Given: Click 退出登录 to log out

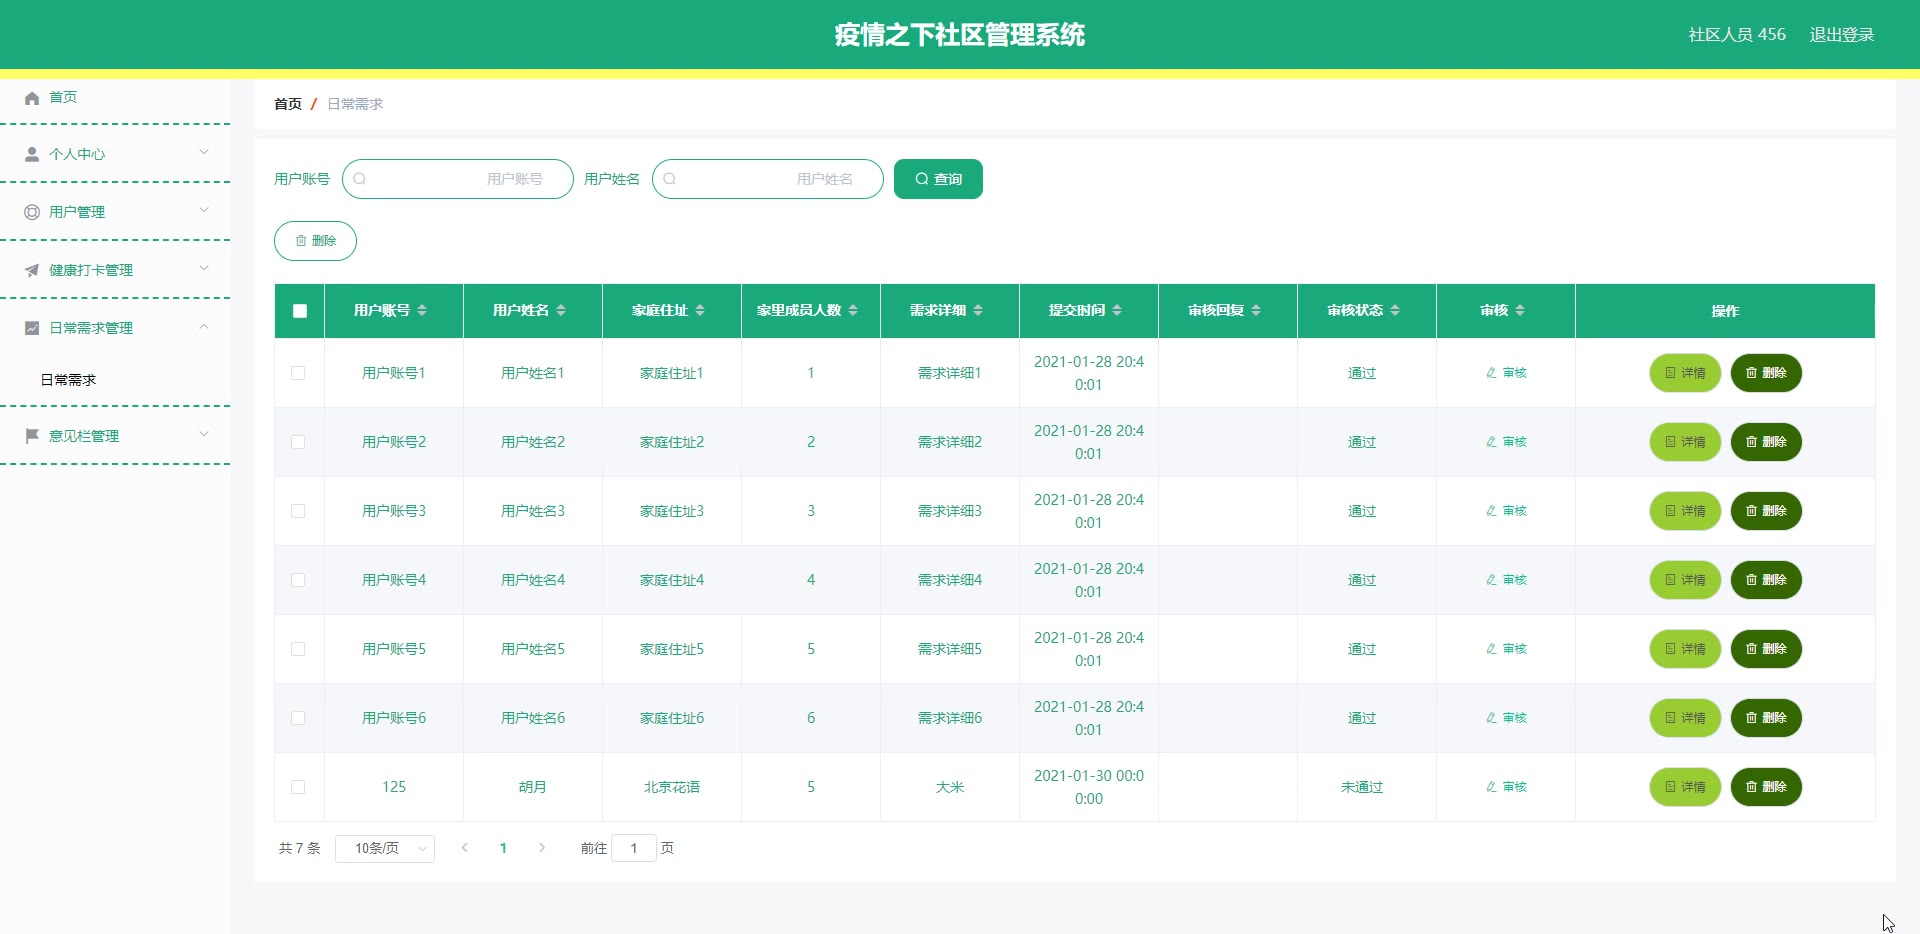Looking at the screenshot, I should coord(1842,35).
